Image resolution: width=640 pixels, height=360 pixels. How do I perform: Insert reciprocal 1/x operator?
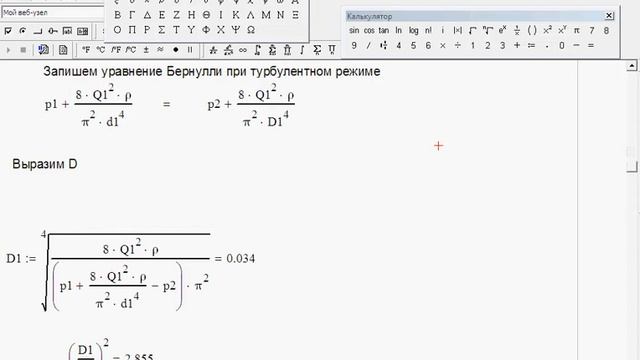click(x=517, y=30)
